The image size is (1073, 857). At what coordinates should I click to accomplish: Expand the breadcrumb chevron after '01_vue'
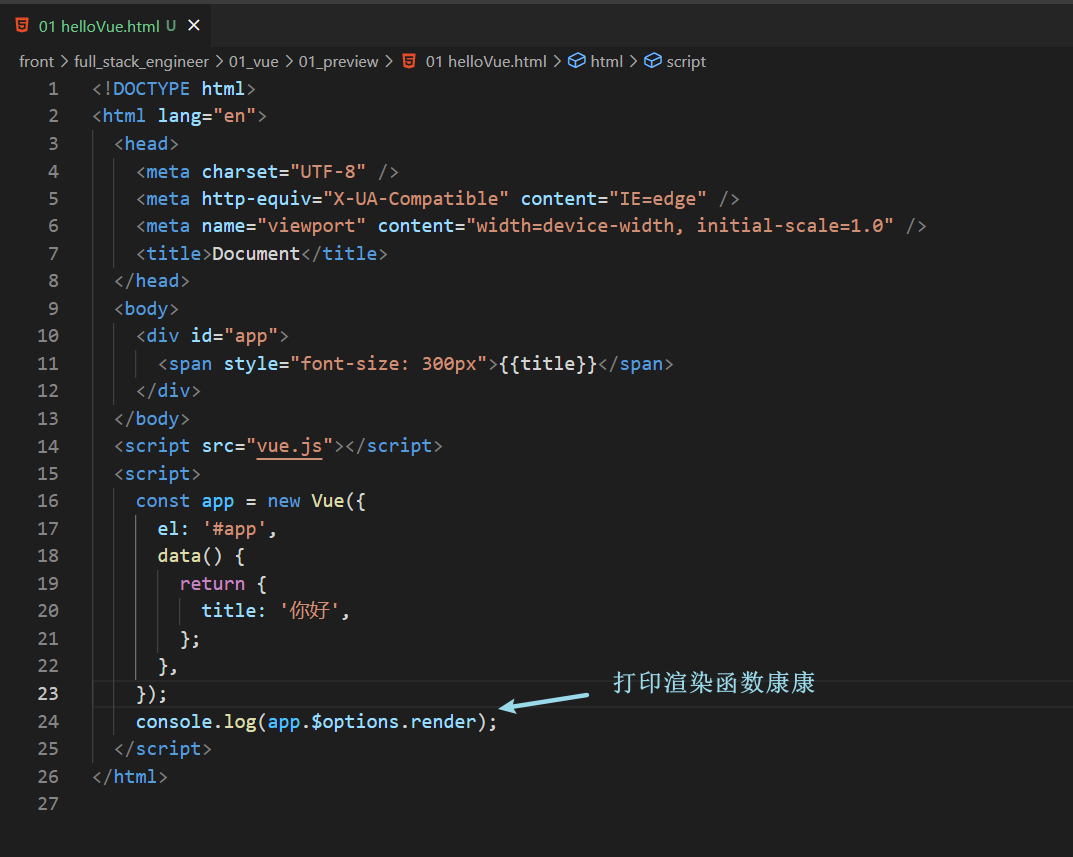pyautogui.click(x=289, y=62)
